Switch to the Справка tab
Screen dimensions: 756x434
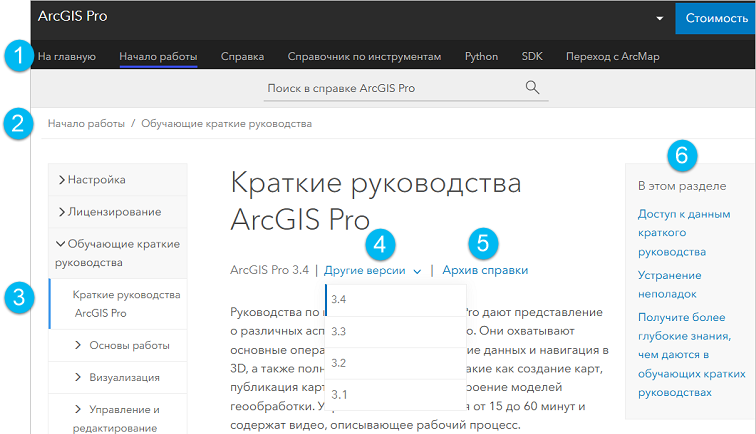(x=243, y=56)
